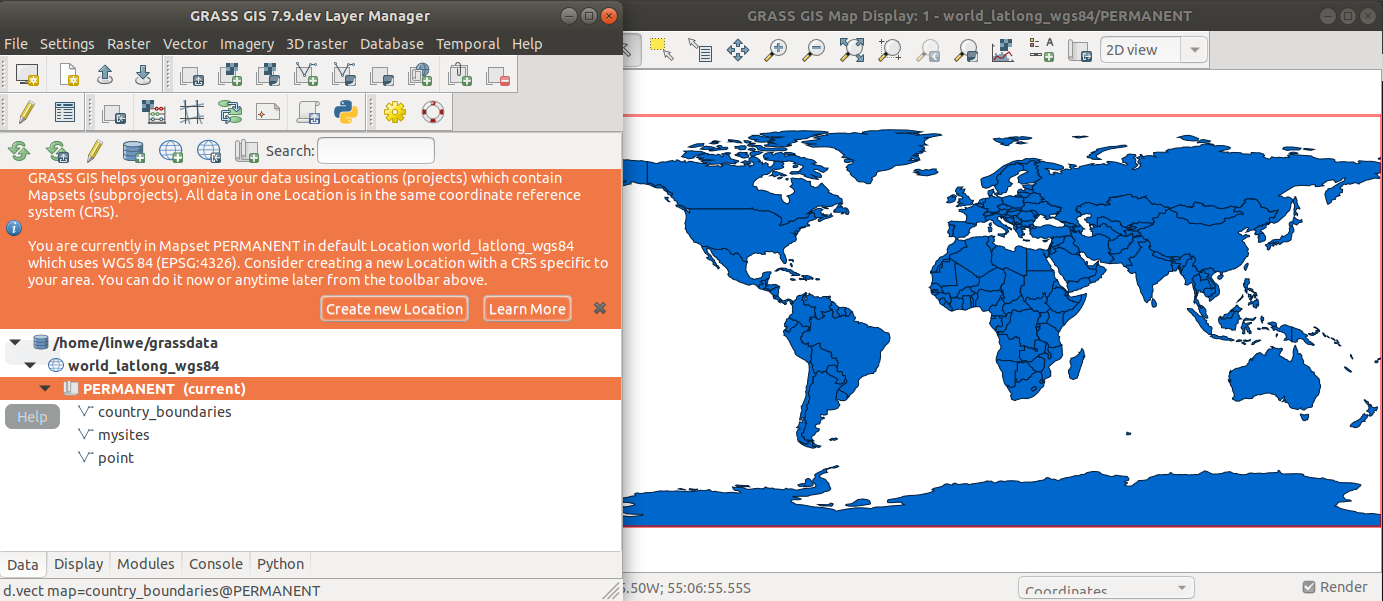Screen dimensions: 1383x601
Task: Add or create a GRASS database
Action: [x=133, y=151]
